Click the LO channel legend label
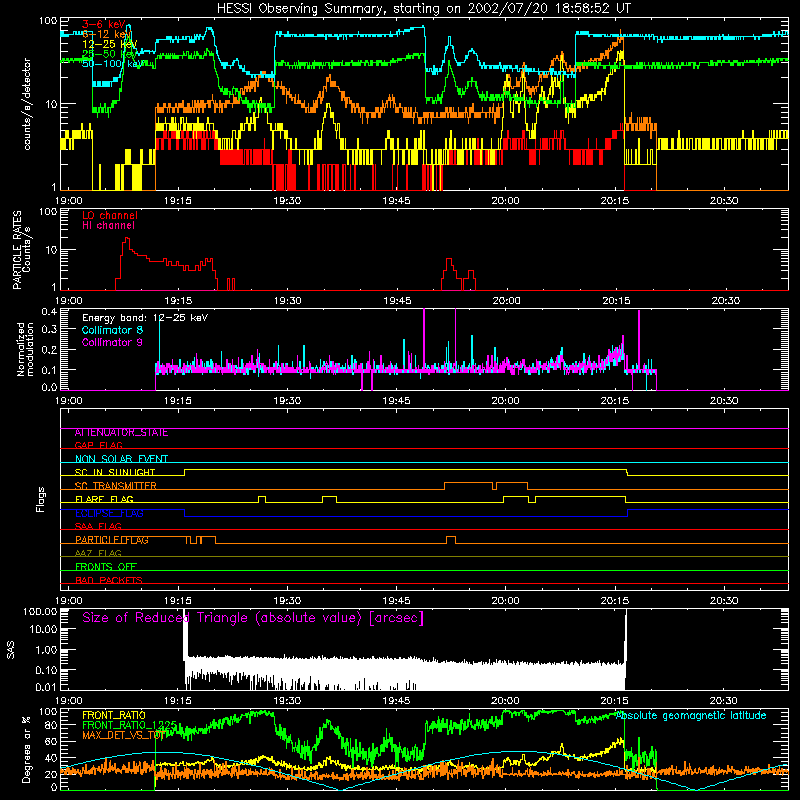Viewport: 800px width, 800px height. click(110, 215)
